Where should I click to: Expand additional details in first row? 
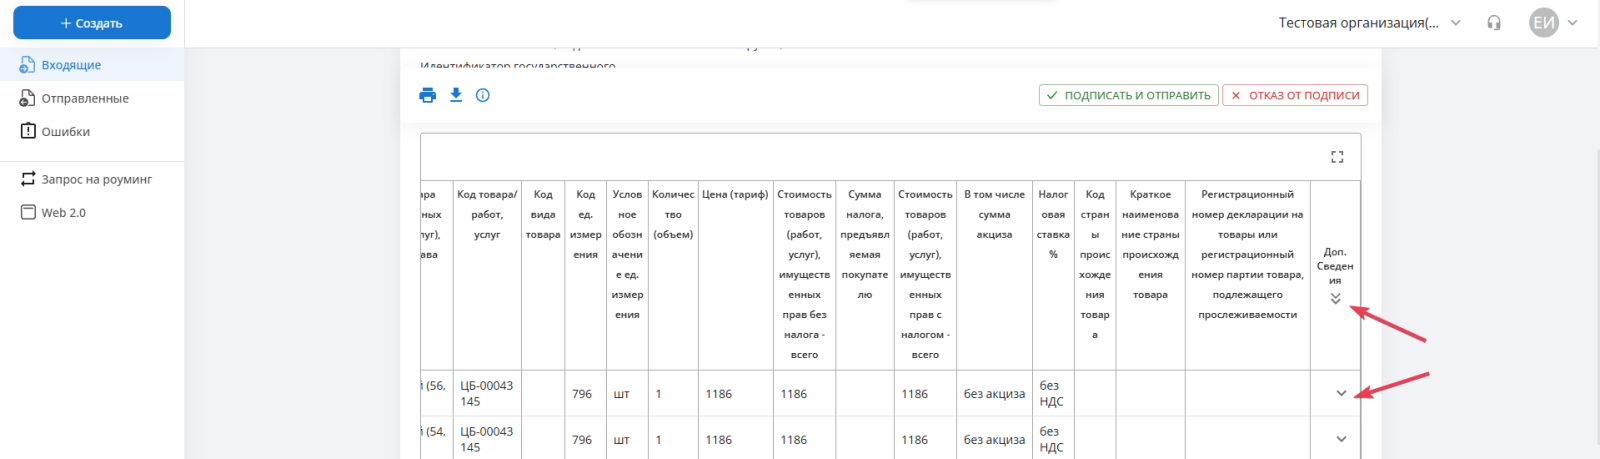tap(1341, 393)
